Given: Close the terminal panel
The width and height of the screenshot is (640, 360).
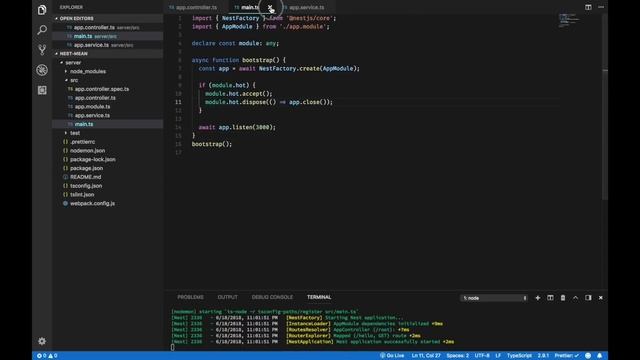Looking at the screenshot, I should [x=600, y=298].
